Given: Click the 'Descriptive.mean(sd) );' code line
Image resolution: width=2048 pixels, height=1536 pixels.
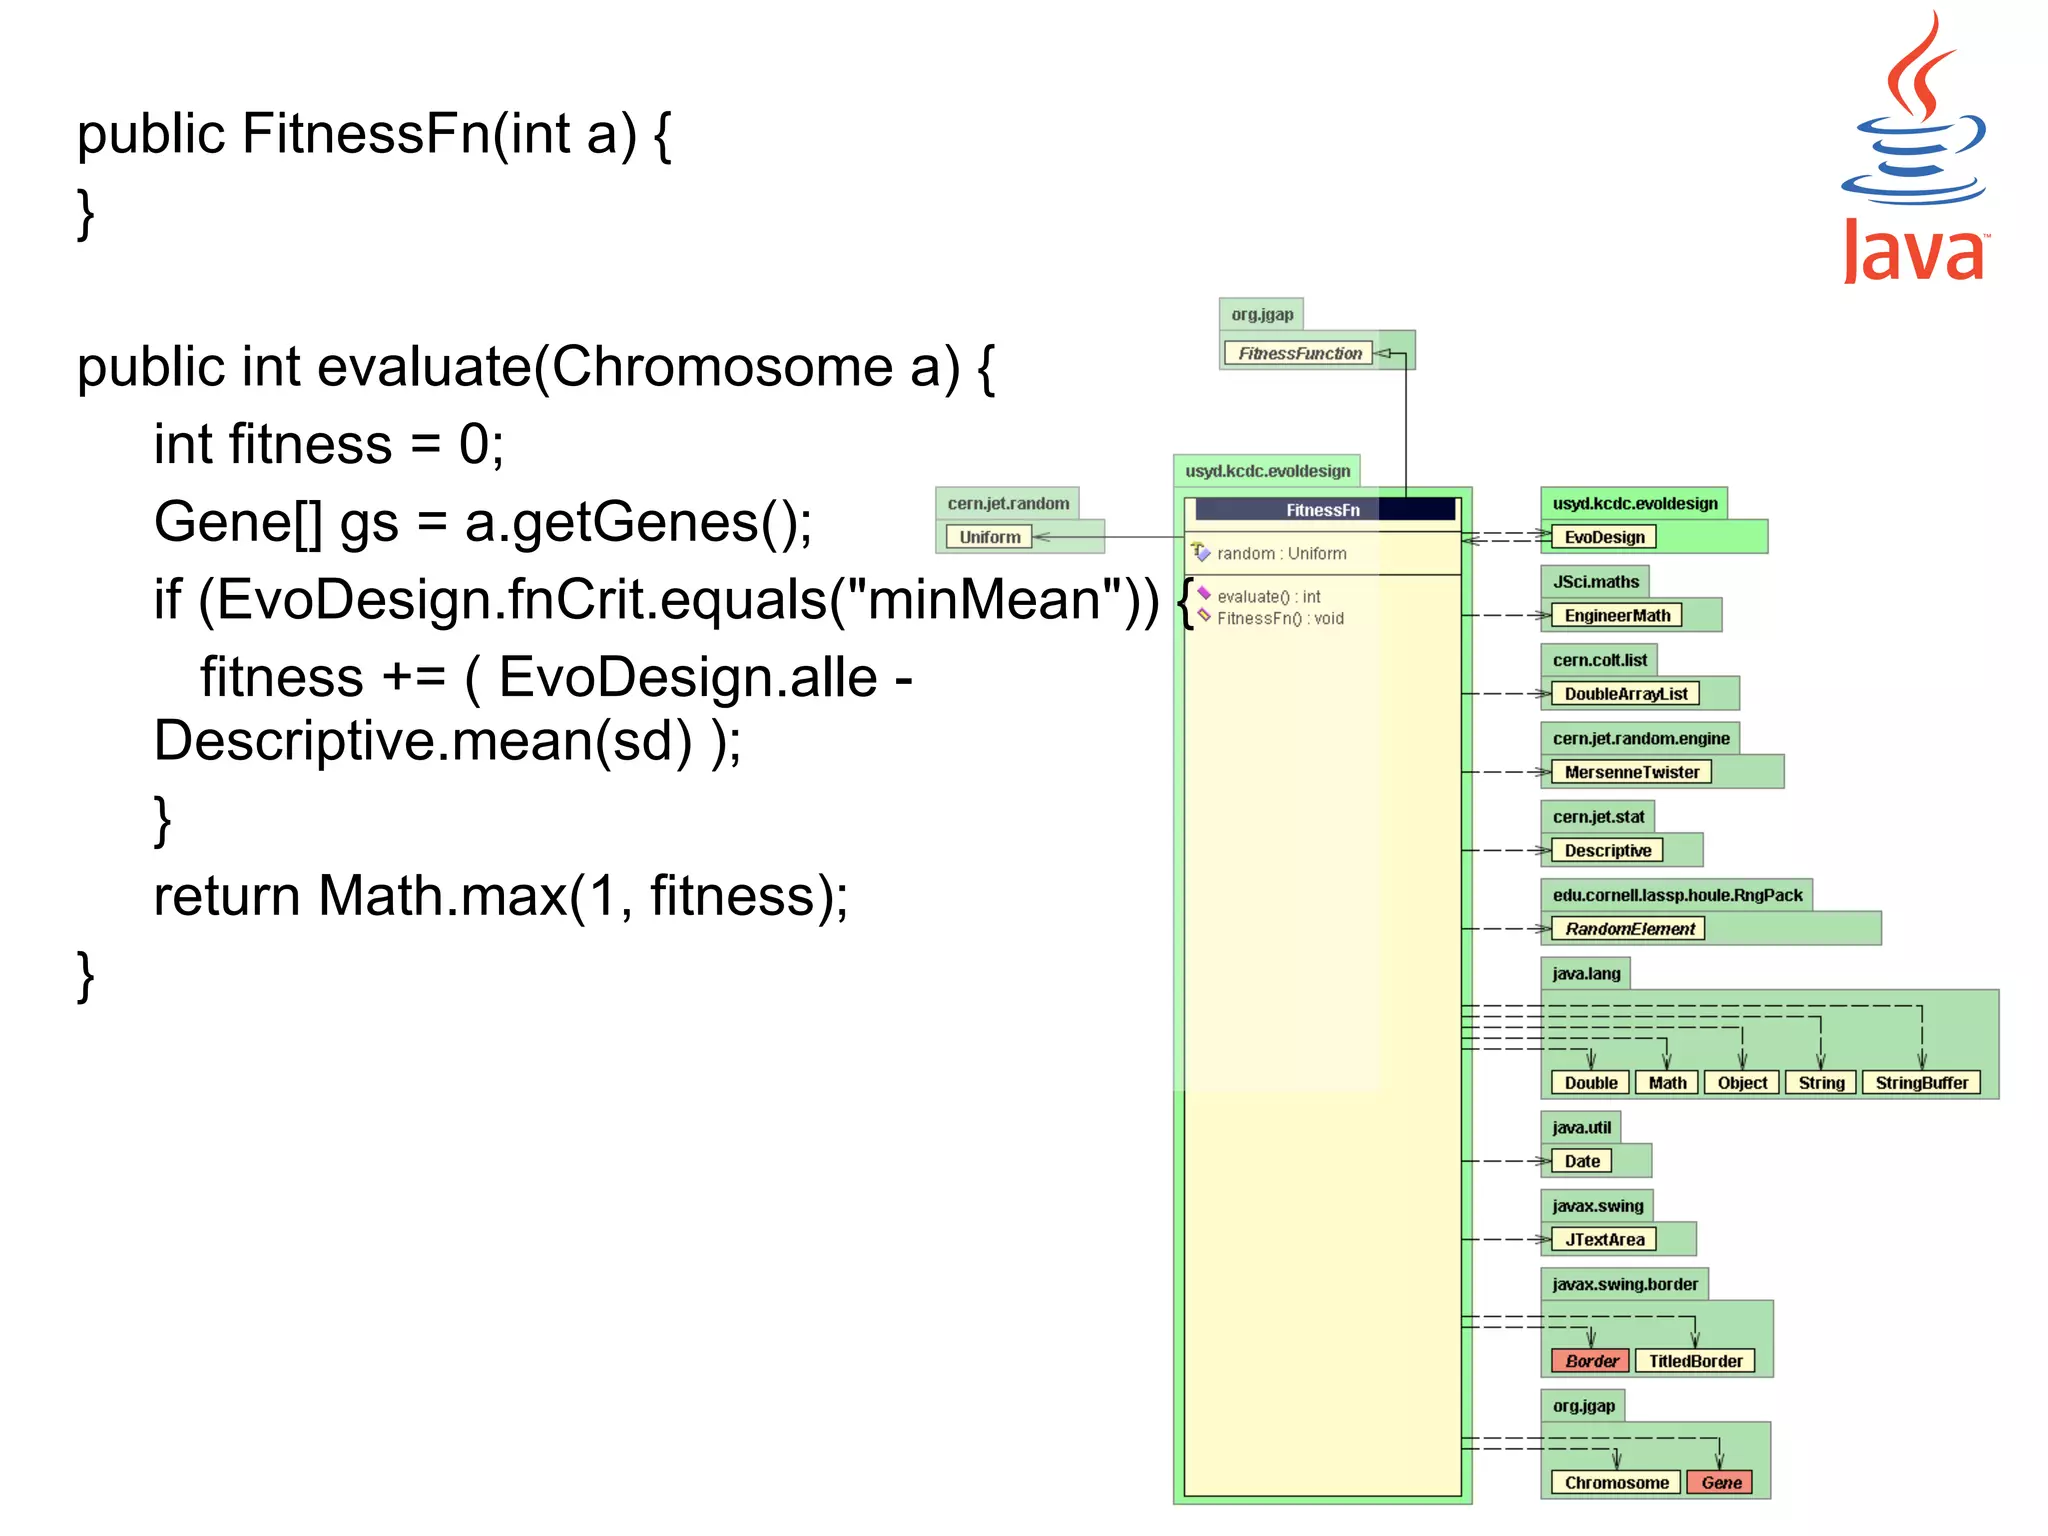Looking at the screenshot, I should pyautogui.click(x=448, y=742).
